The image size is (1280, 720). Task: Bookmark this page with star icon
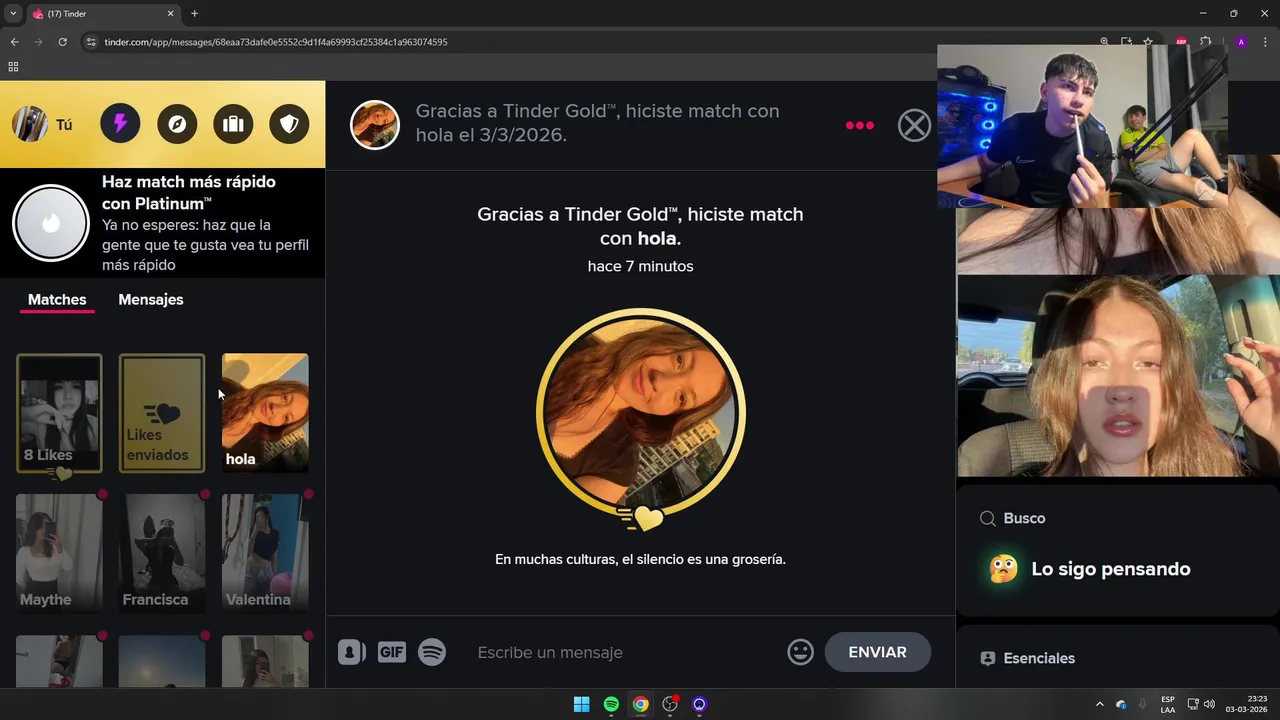click(x=1148, y=42)
